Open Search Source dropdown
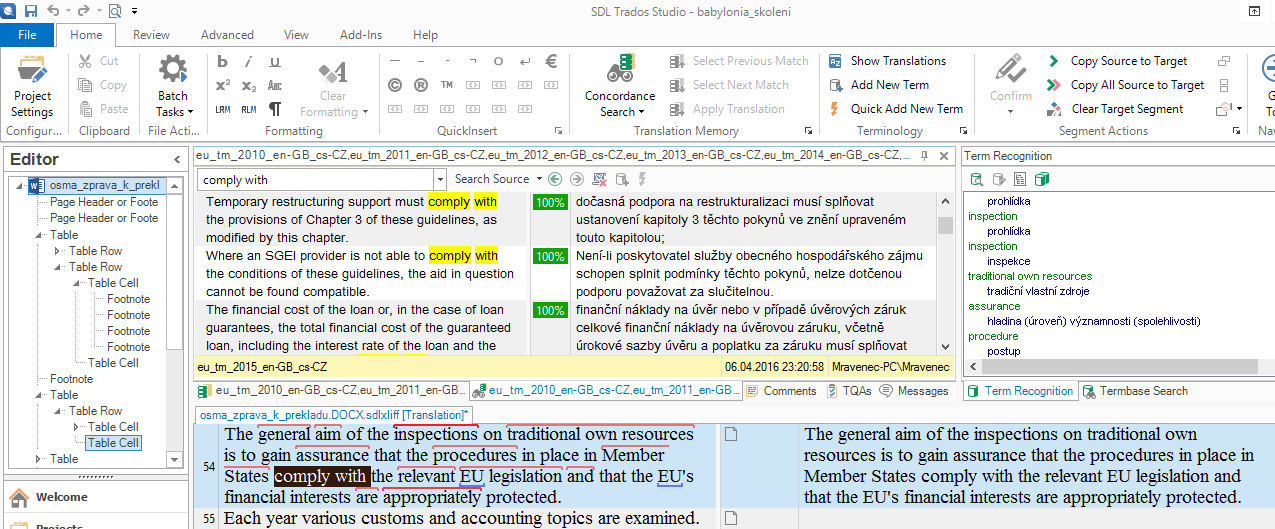This screenshot has width=1275, height=529. pyautogui.click(x=498, y=179)
